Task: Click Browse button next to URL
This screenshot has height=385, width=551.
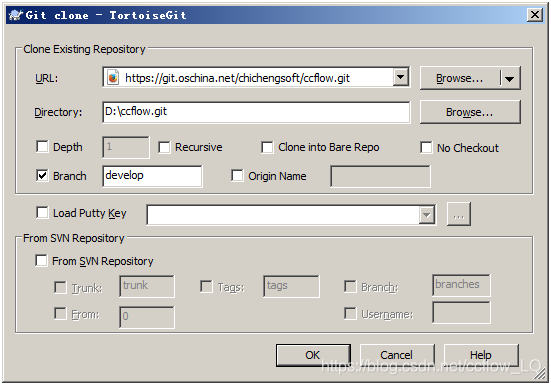Action: coord(460,78)
